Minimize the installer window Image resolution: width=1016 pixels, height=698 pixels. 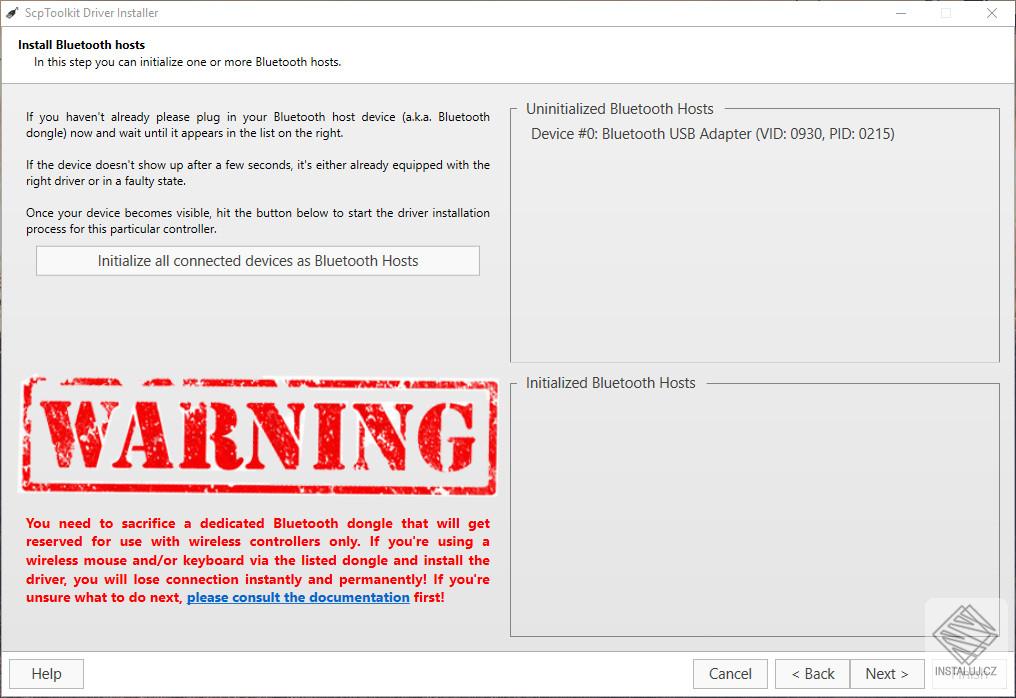point(901,13)
